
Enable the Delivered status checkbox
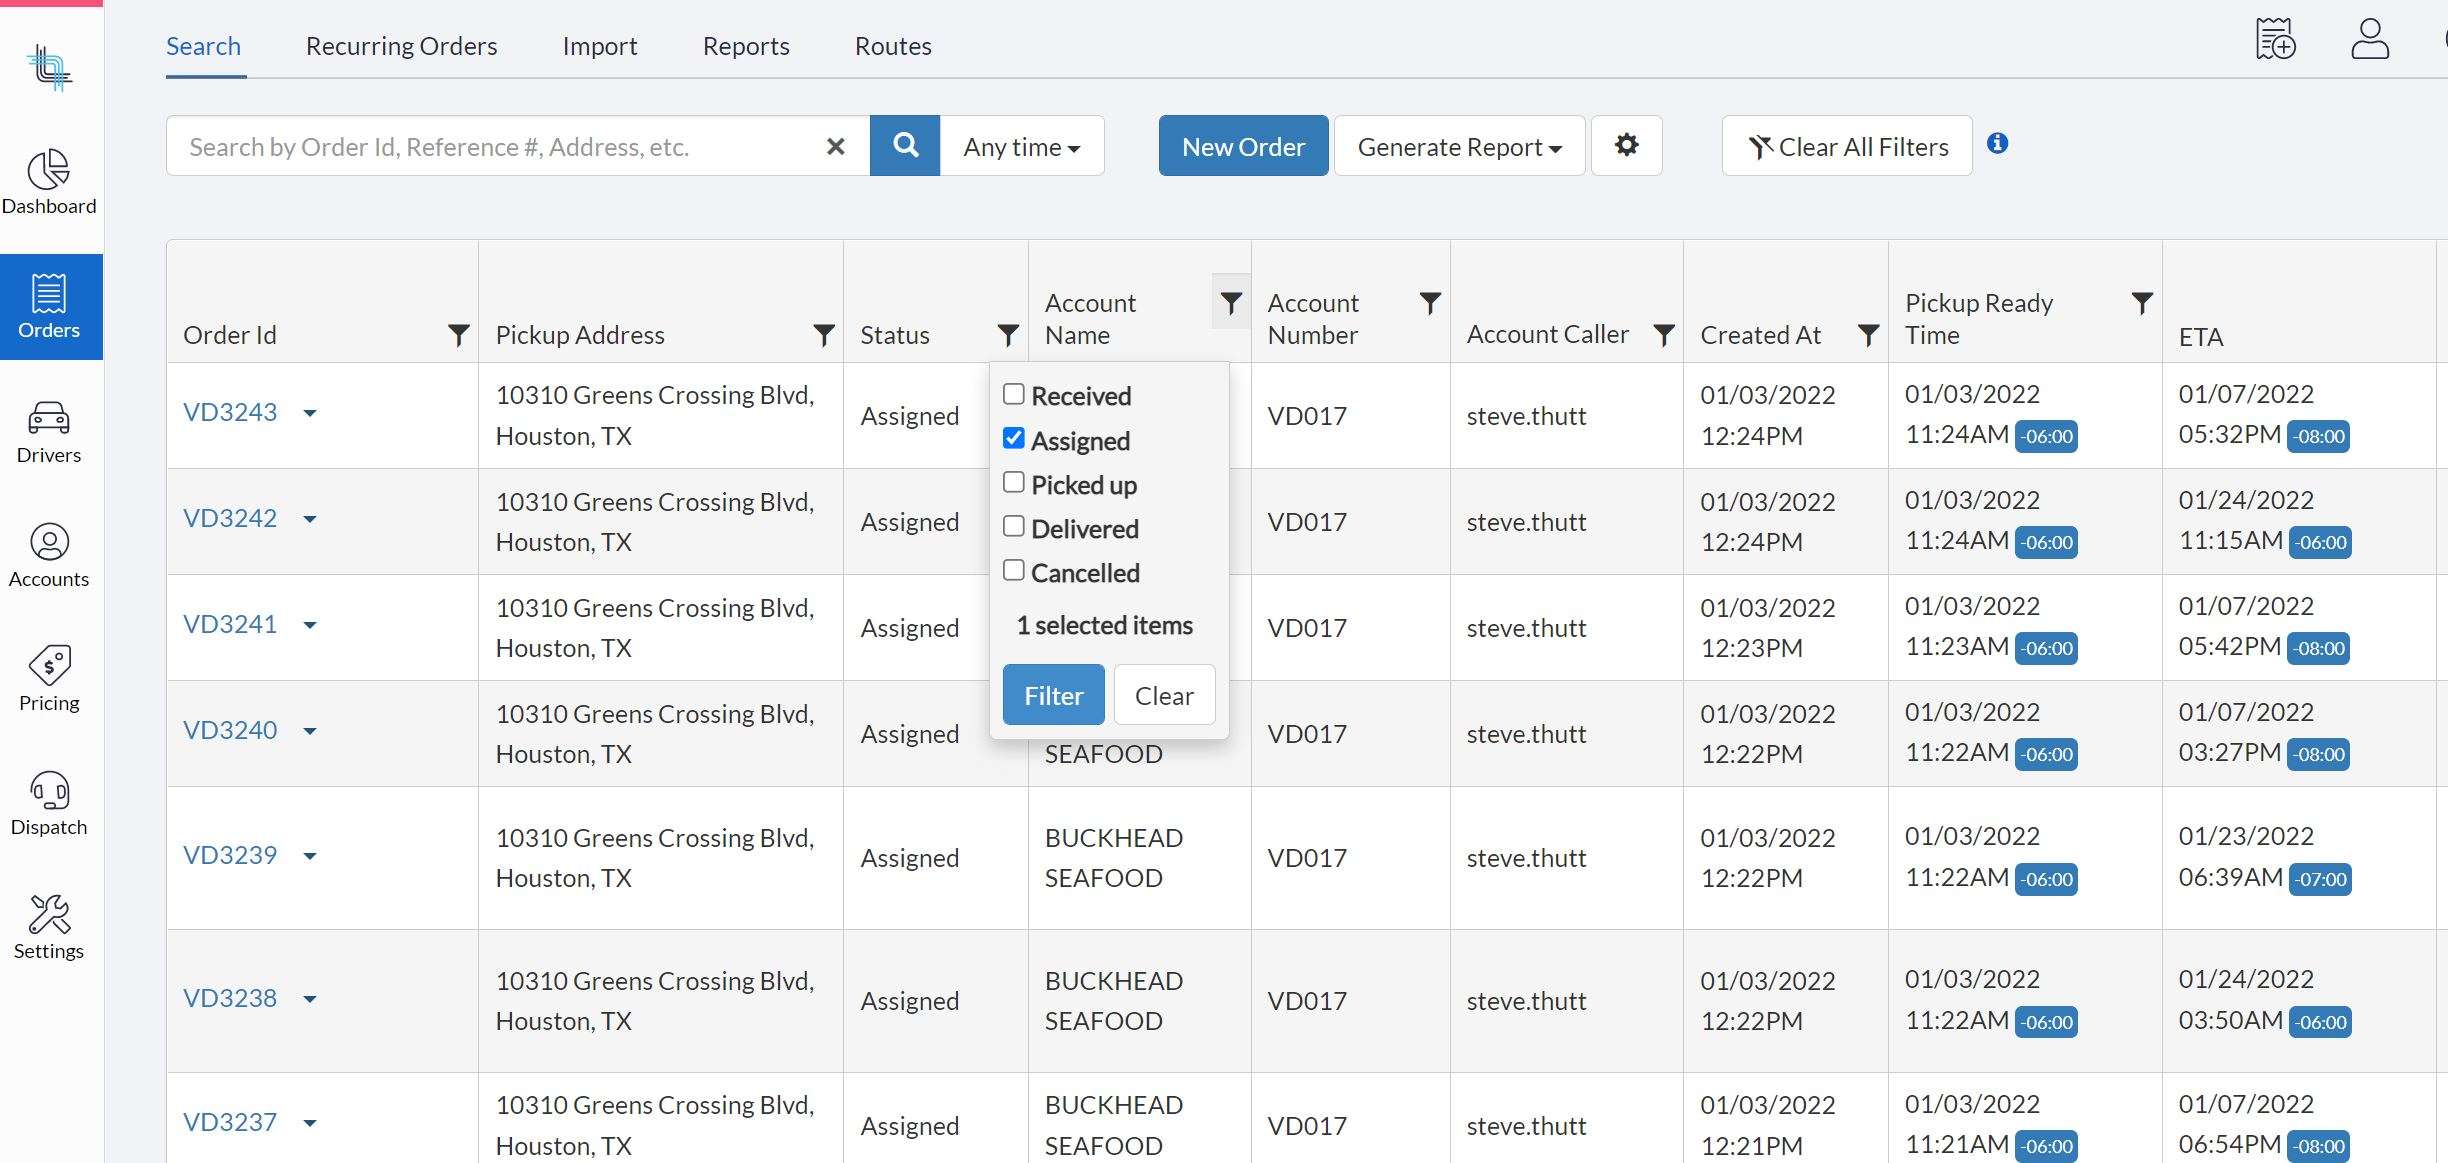[x=1012, y=526]
